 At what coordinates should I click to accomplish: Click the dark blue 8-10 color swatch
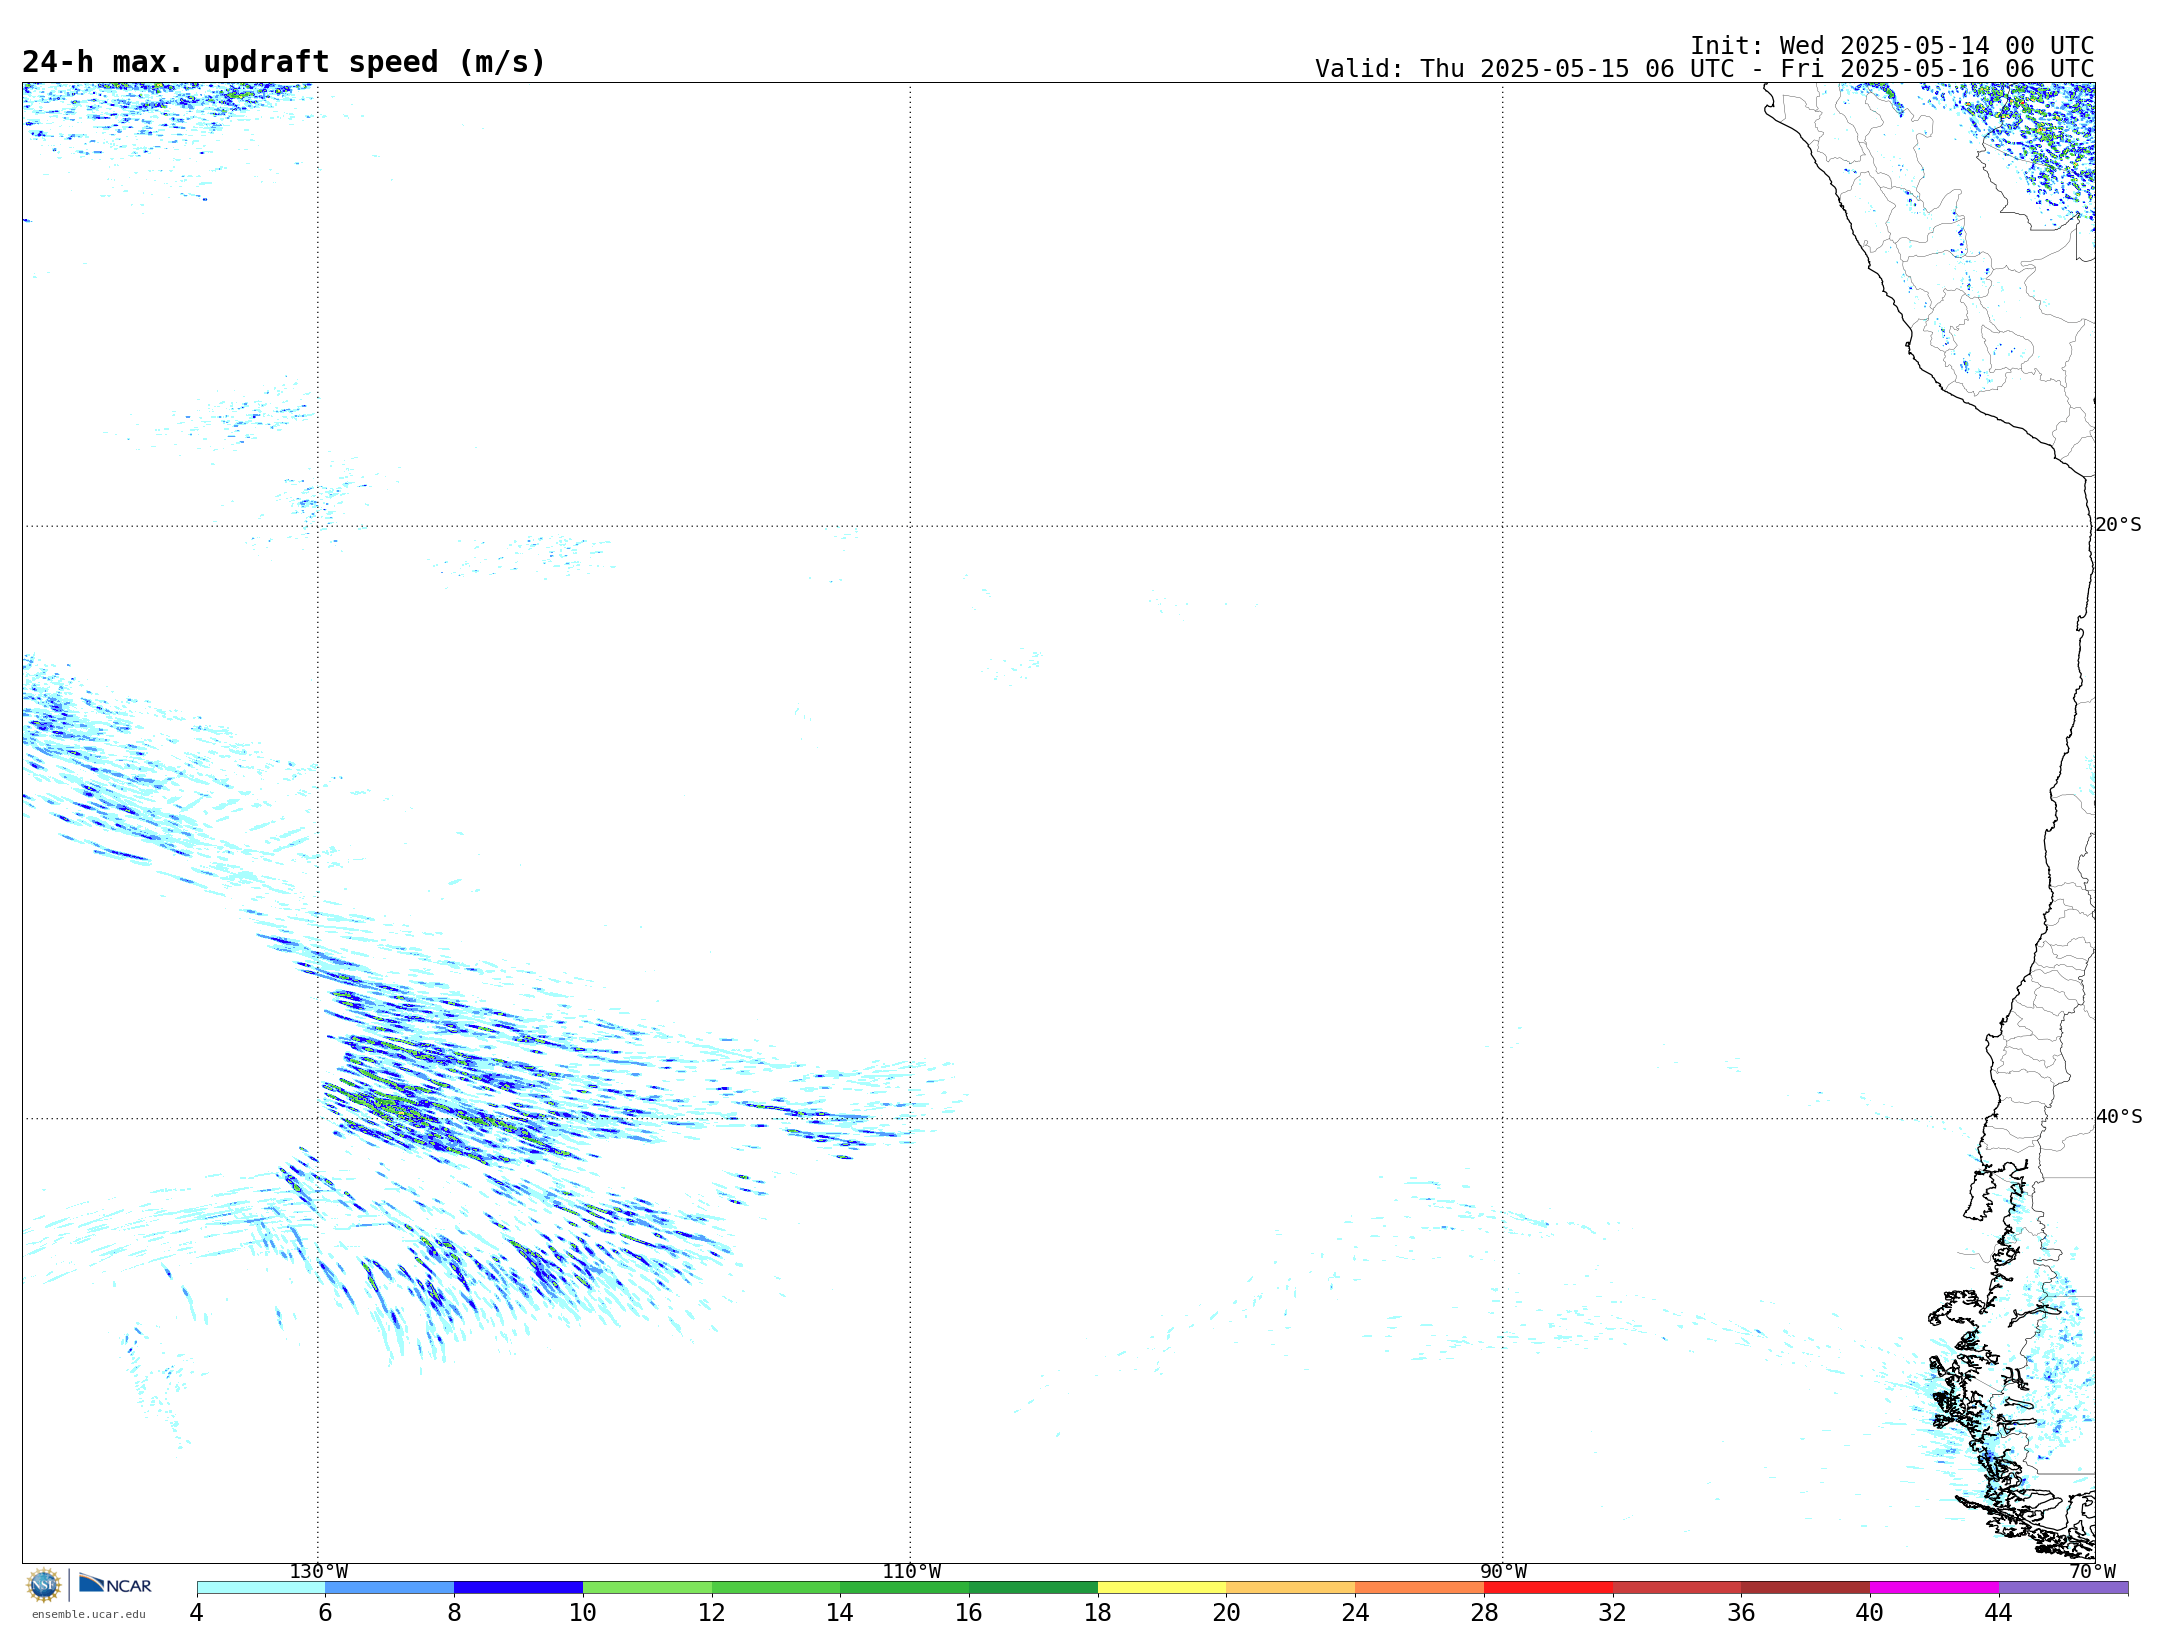pyautogui.click(x=518, y=1588)
